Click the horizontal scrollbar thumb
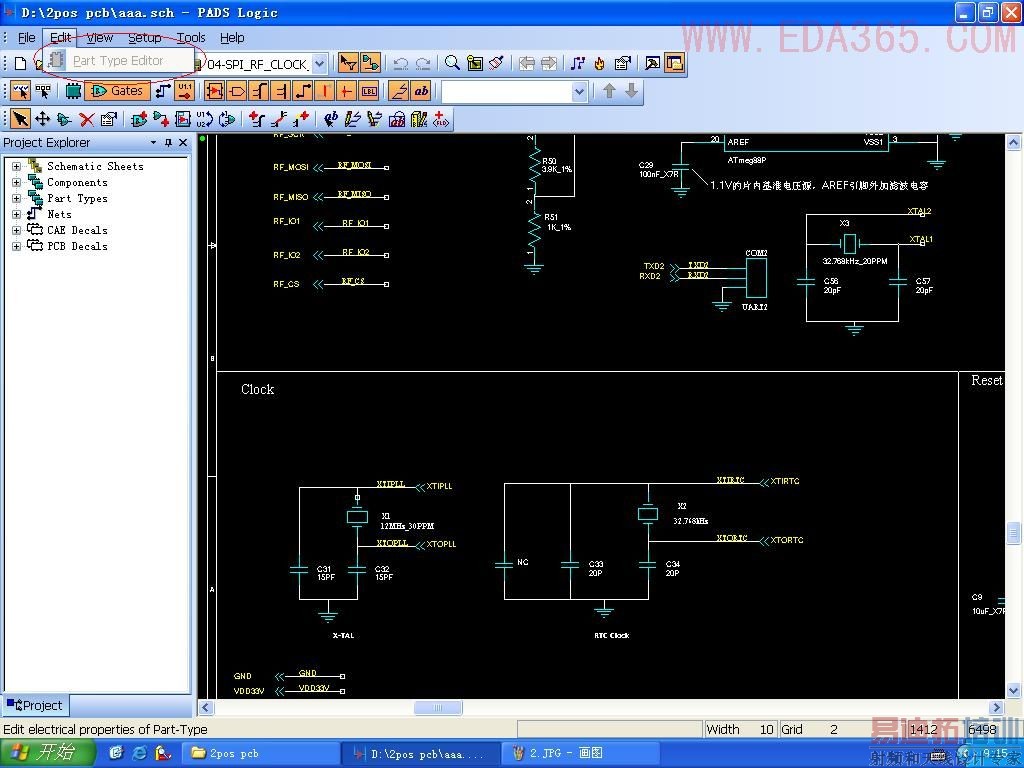This screenshot has height=768, width=1024. tap(438, 708)
